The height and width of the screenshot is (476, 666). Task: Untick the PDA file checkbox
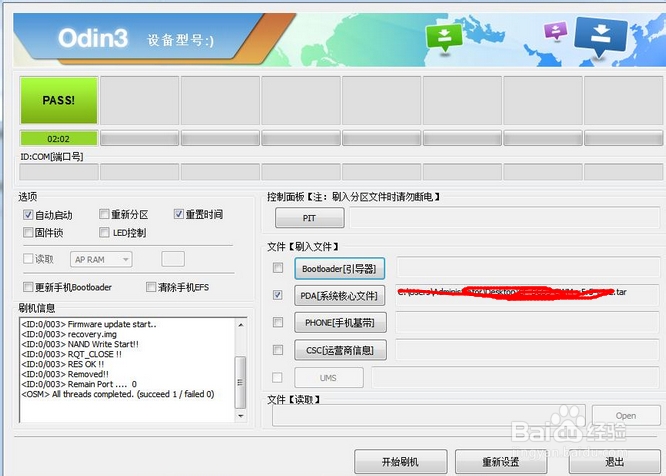click(x=278, y=295)
